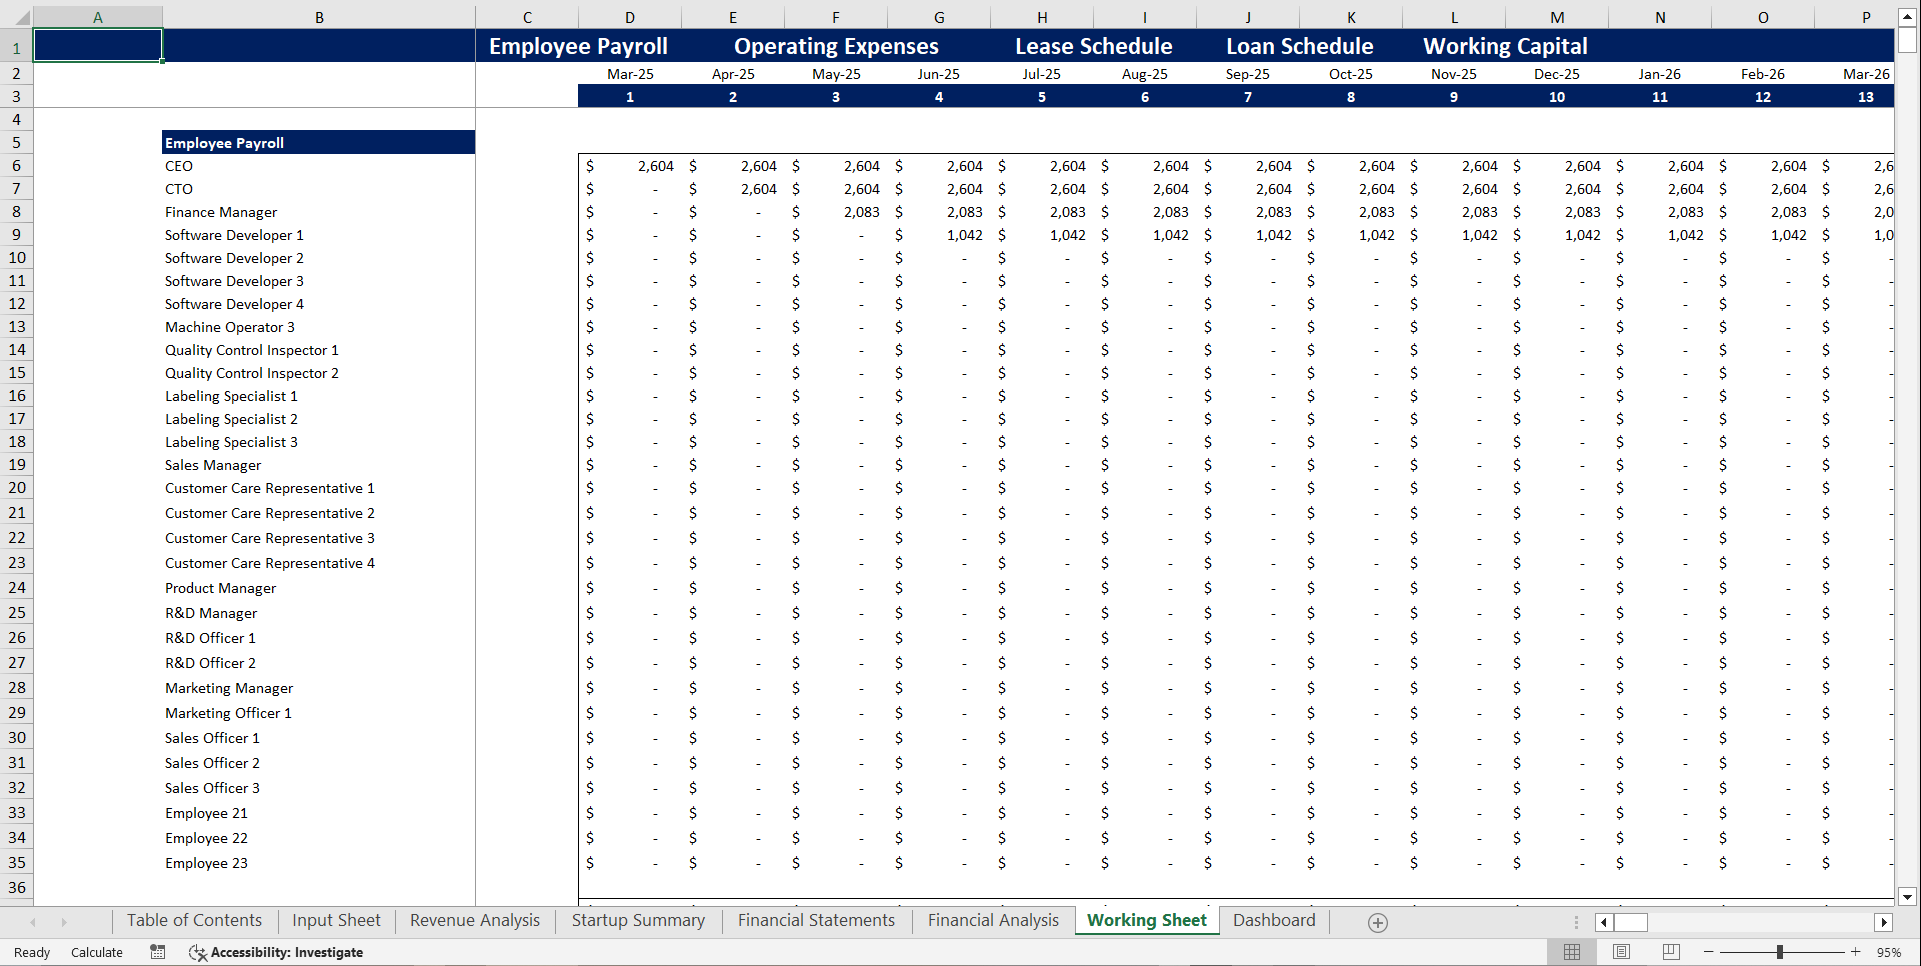
Task: Switch to Page Layout view
Action: (x=1621, y=952)
